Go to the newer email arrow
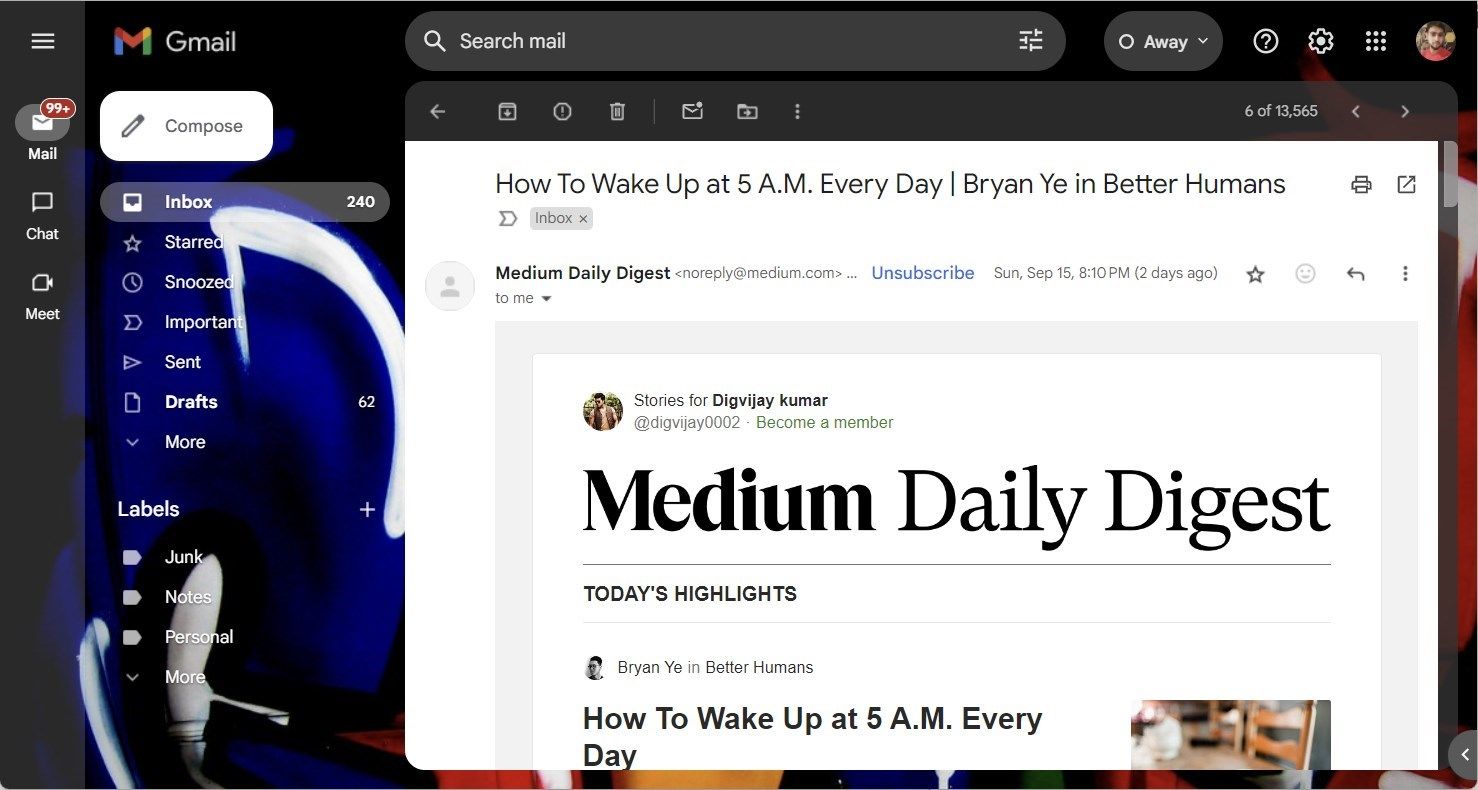Image resolution: width=1478 pixels, height=790 pixels. click(x=1356, y=111)
